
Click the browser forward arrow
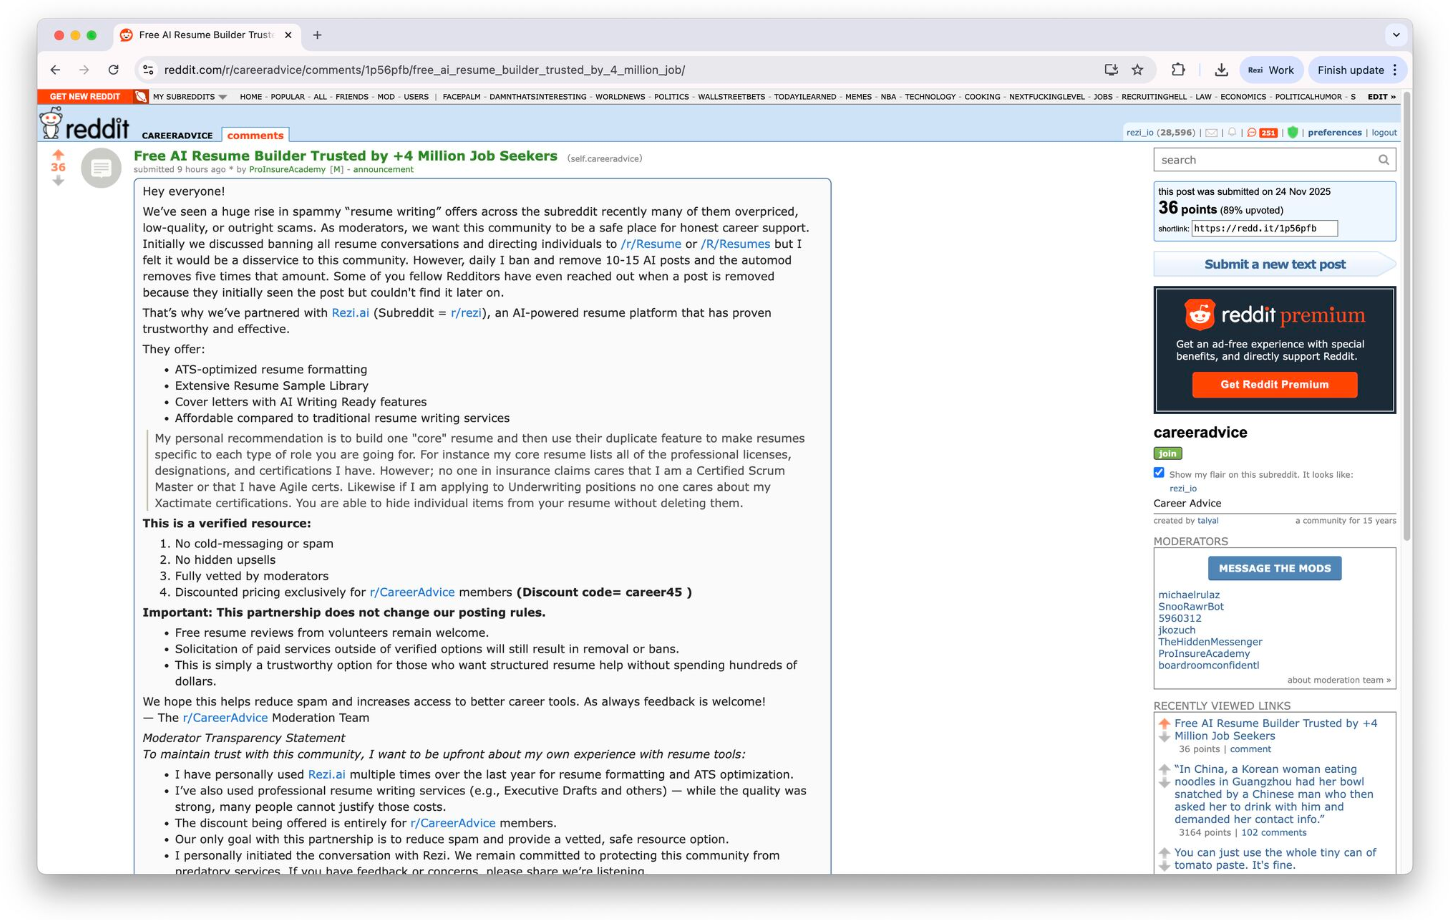84,70
